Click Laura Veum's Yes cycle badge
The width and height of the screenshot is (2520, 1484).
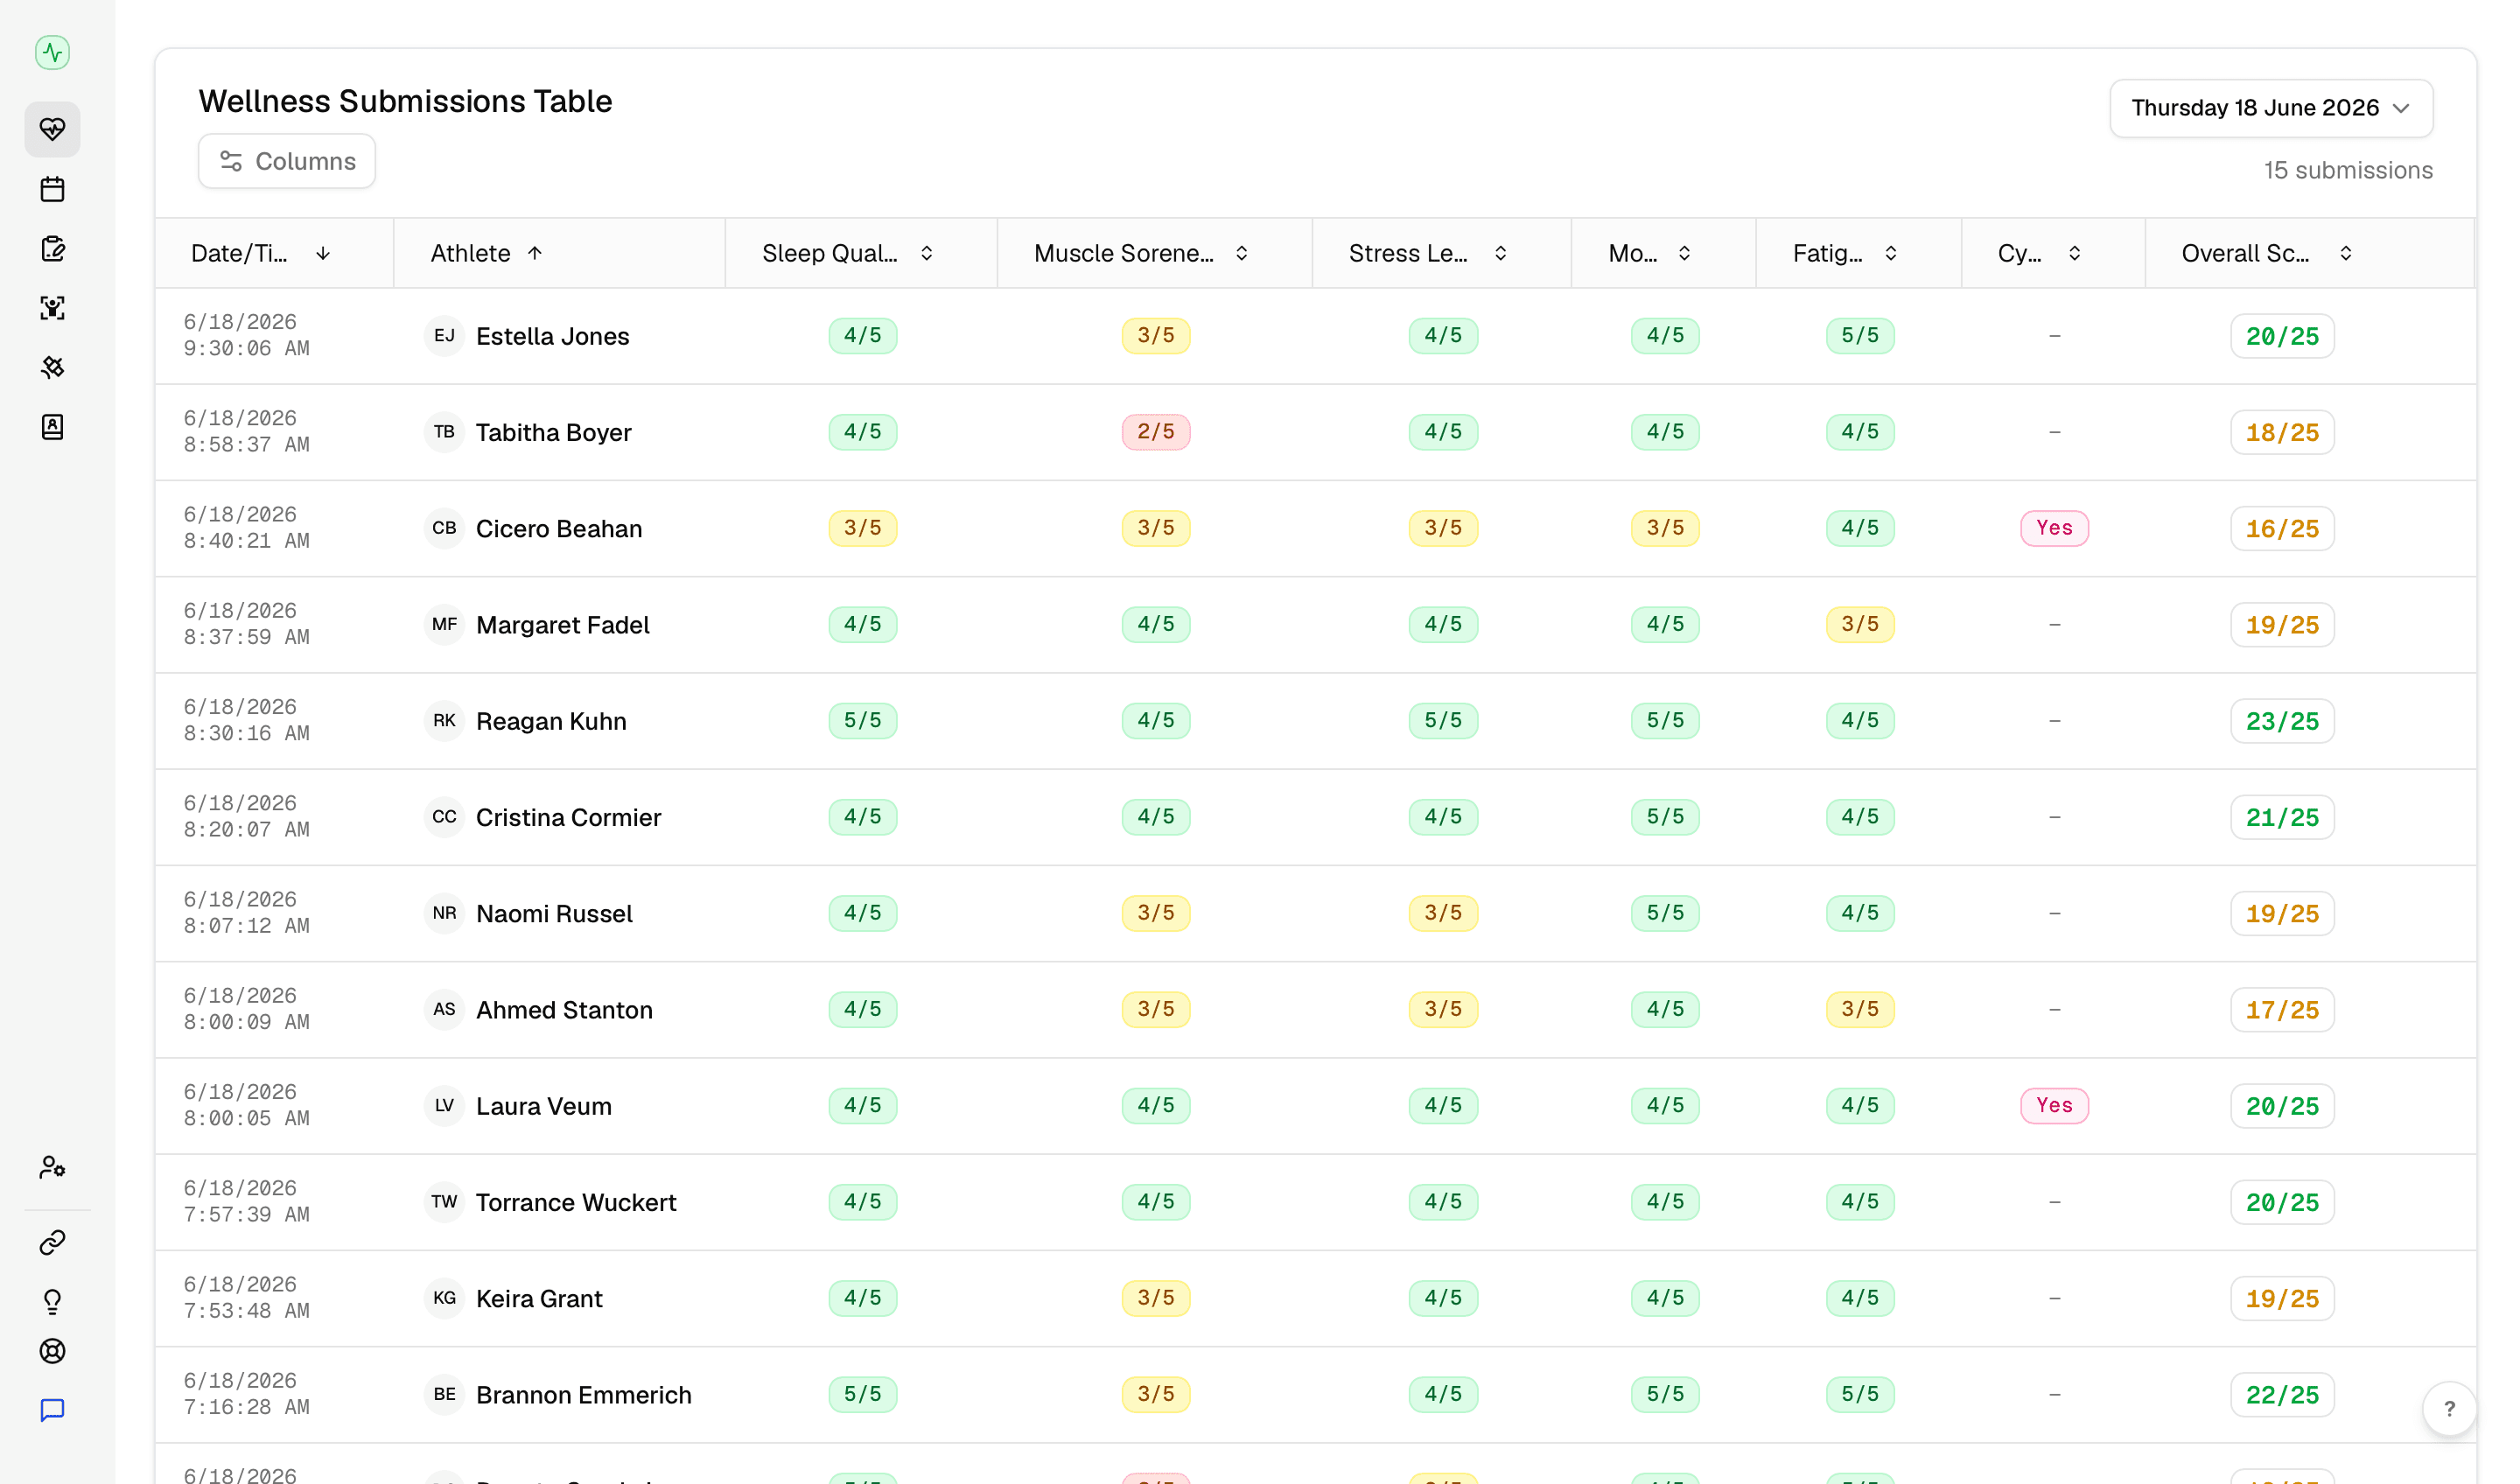[2054, 1105]
